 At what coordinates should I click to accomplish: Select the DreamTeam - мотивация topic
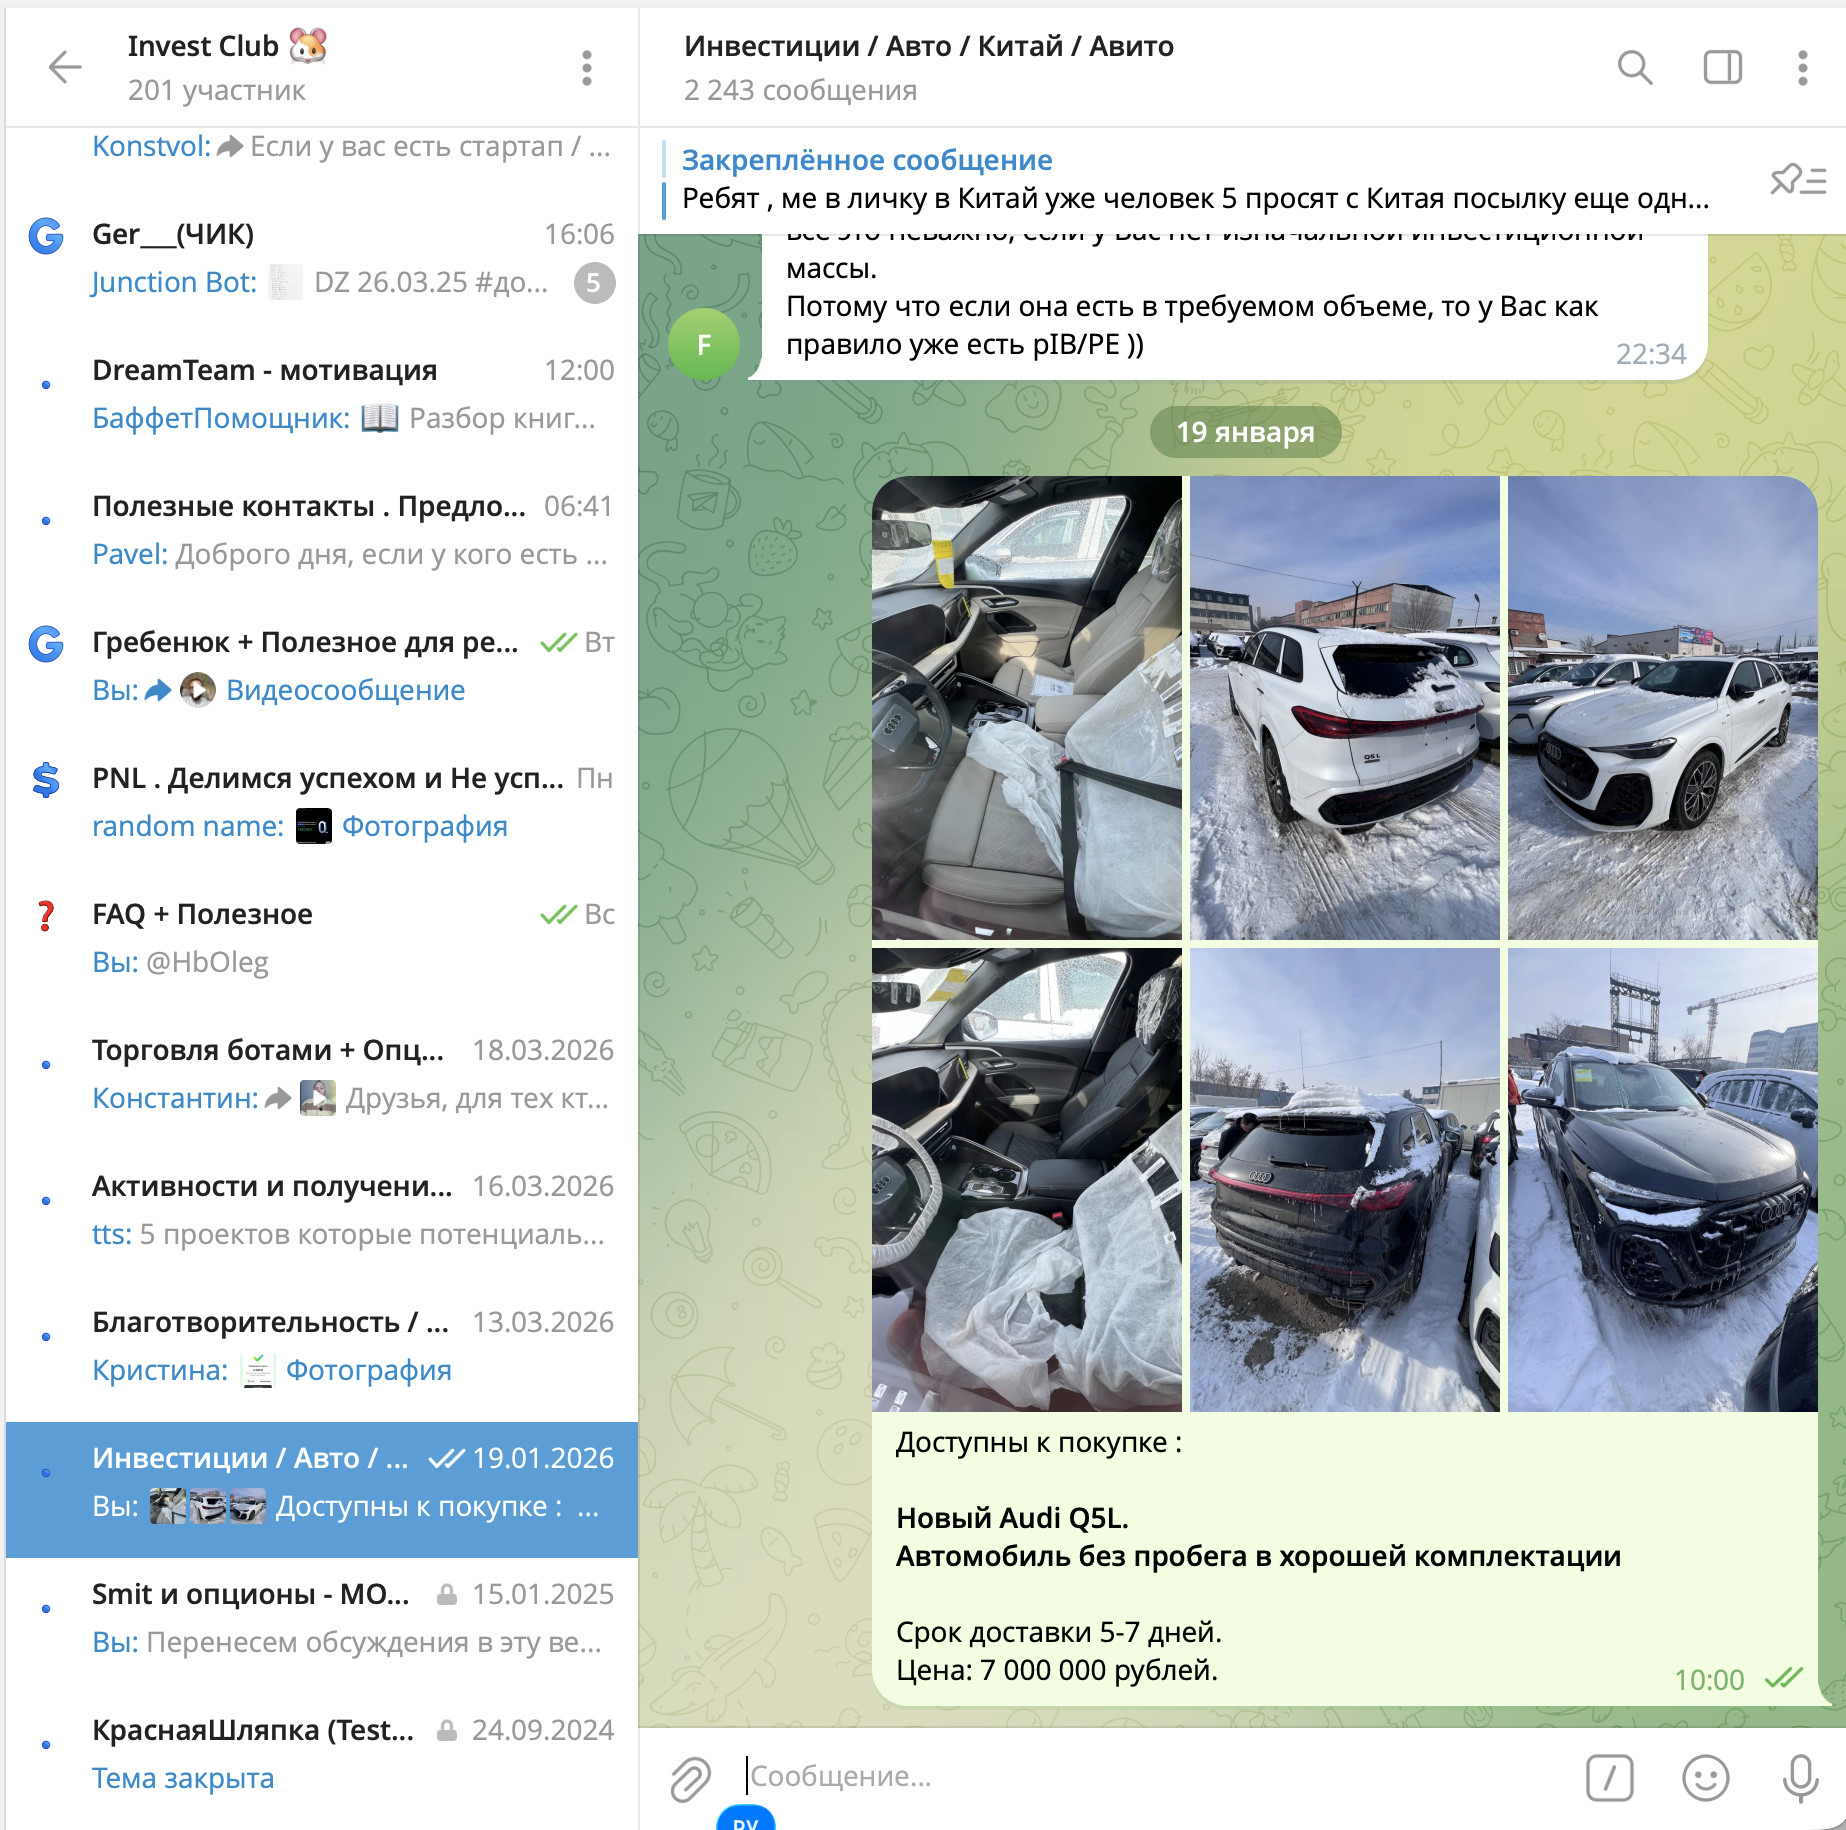tap(321, 394)
